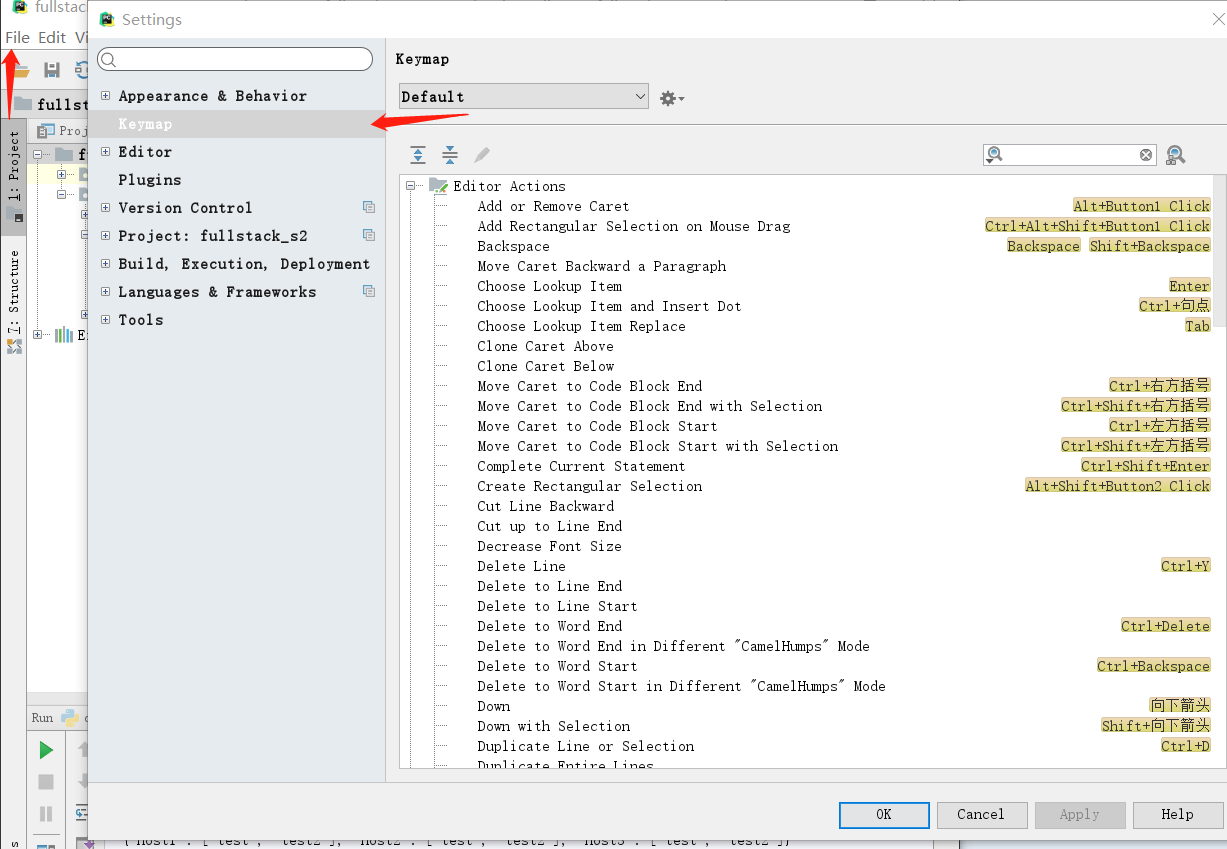Expand the Appearance & Behavior settings node
This screenshot has height=849, width=1227.
click(106, 96)
